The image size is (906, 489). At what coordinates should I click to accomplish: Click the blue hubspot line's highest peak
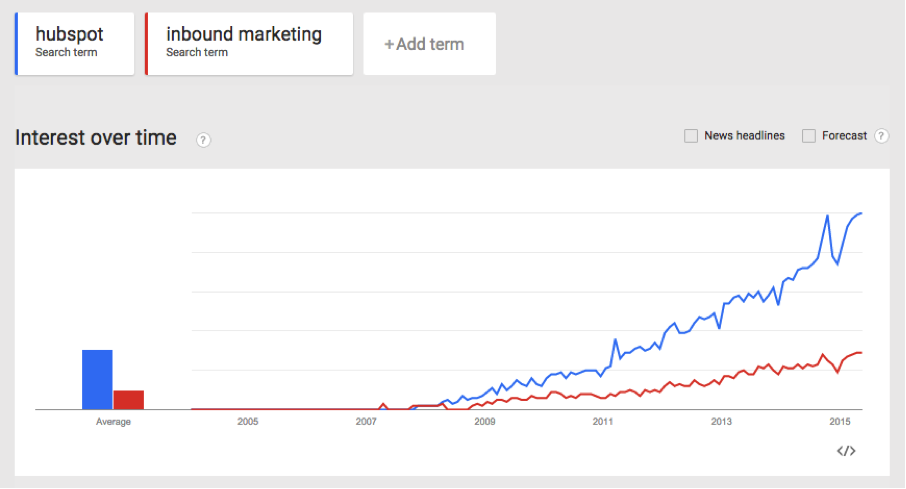pyautogui.click(x=861, y=213)
